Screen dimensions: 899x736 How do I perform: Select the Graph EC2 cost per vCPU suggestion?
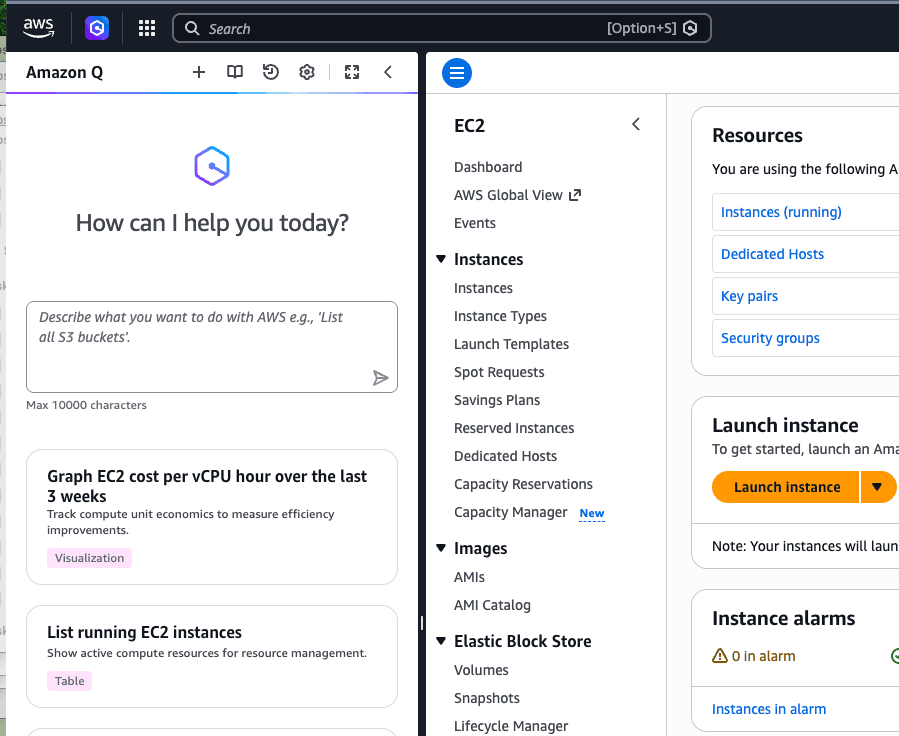click(x=212, y=517)
